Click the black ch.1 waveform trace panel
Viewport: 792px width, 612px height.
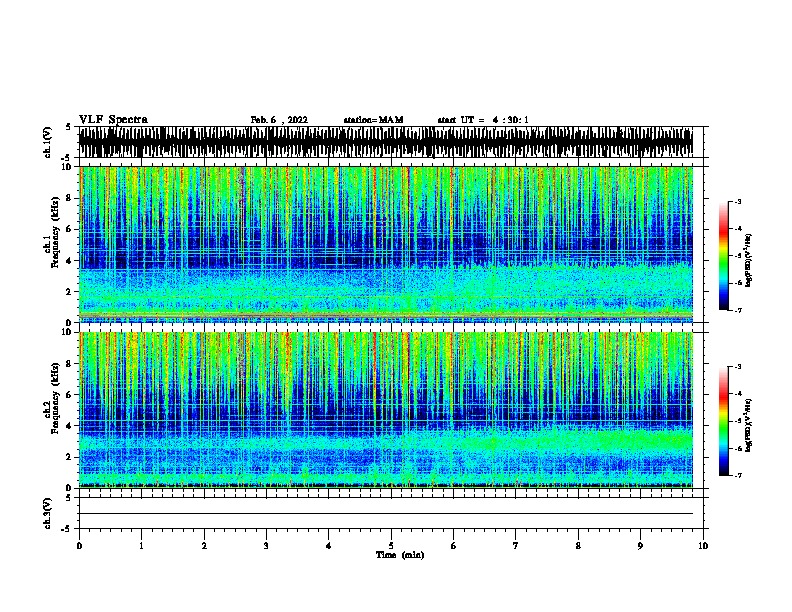pos(386,142)
